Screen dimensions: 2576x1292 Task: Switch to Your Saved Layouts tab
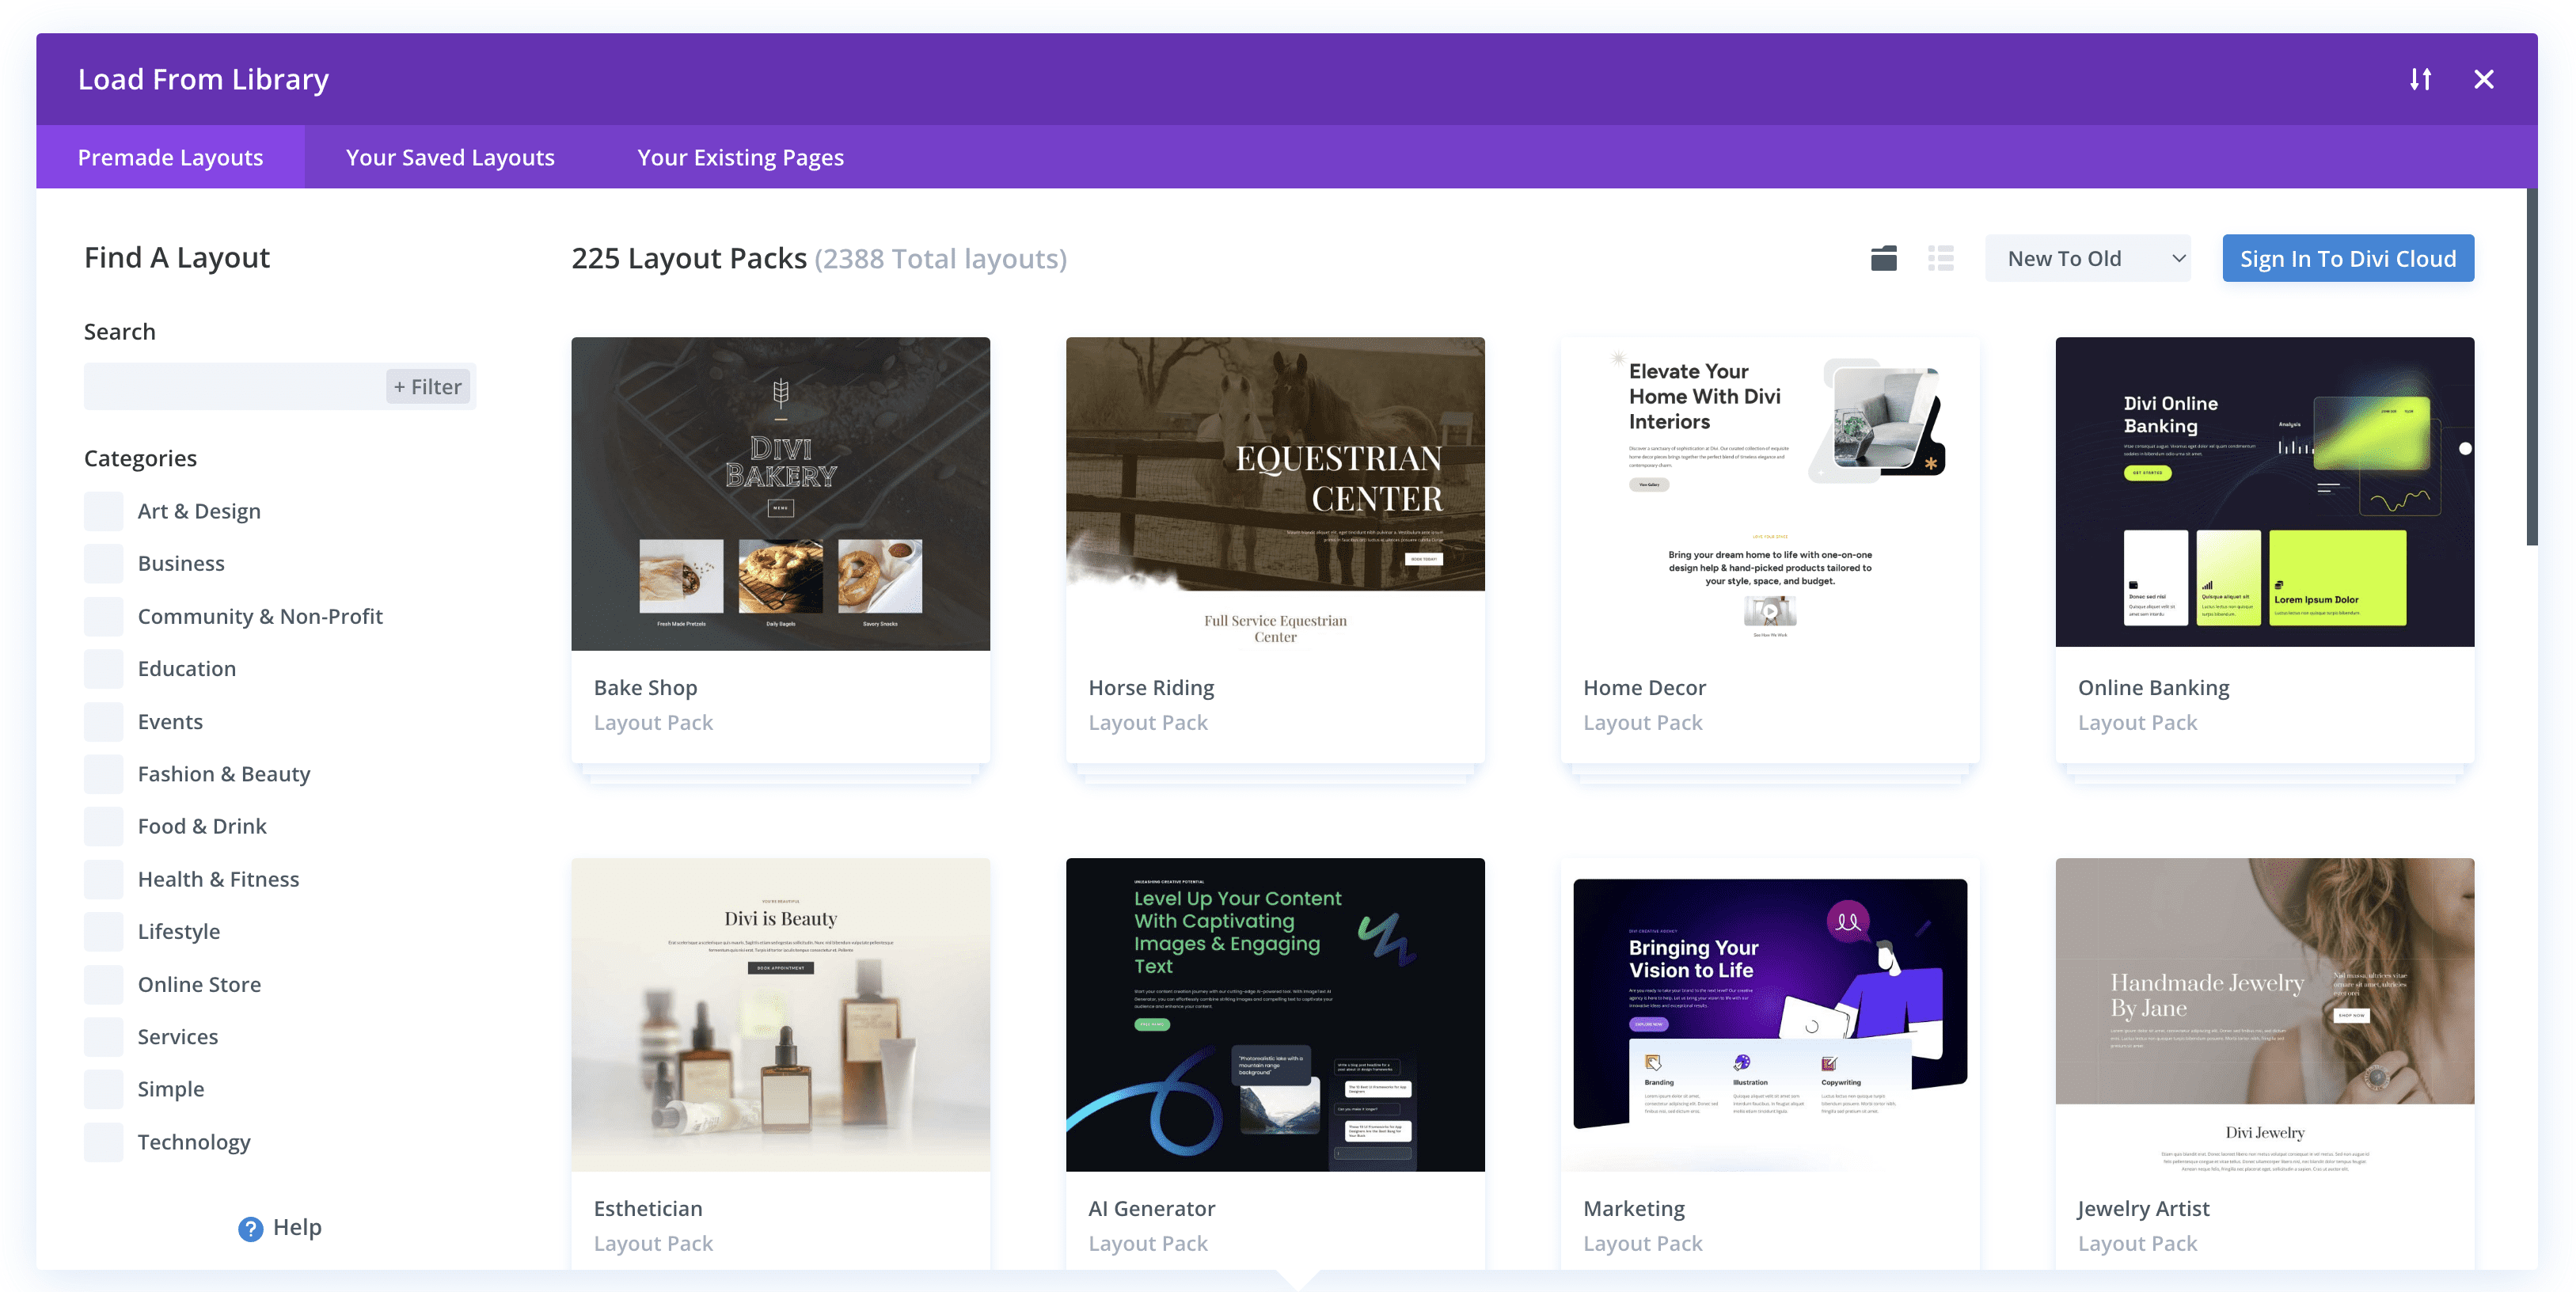point(450,157)
